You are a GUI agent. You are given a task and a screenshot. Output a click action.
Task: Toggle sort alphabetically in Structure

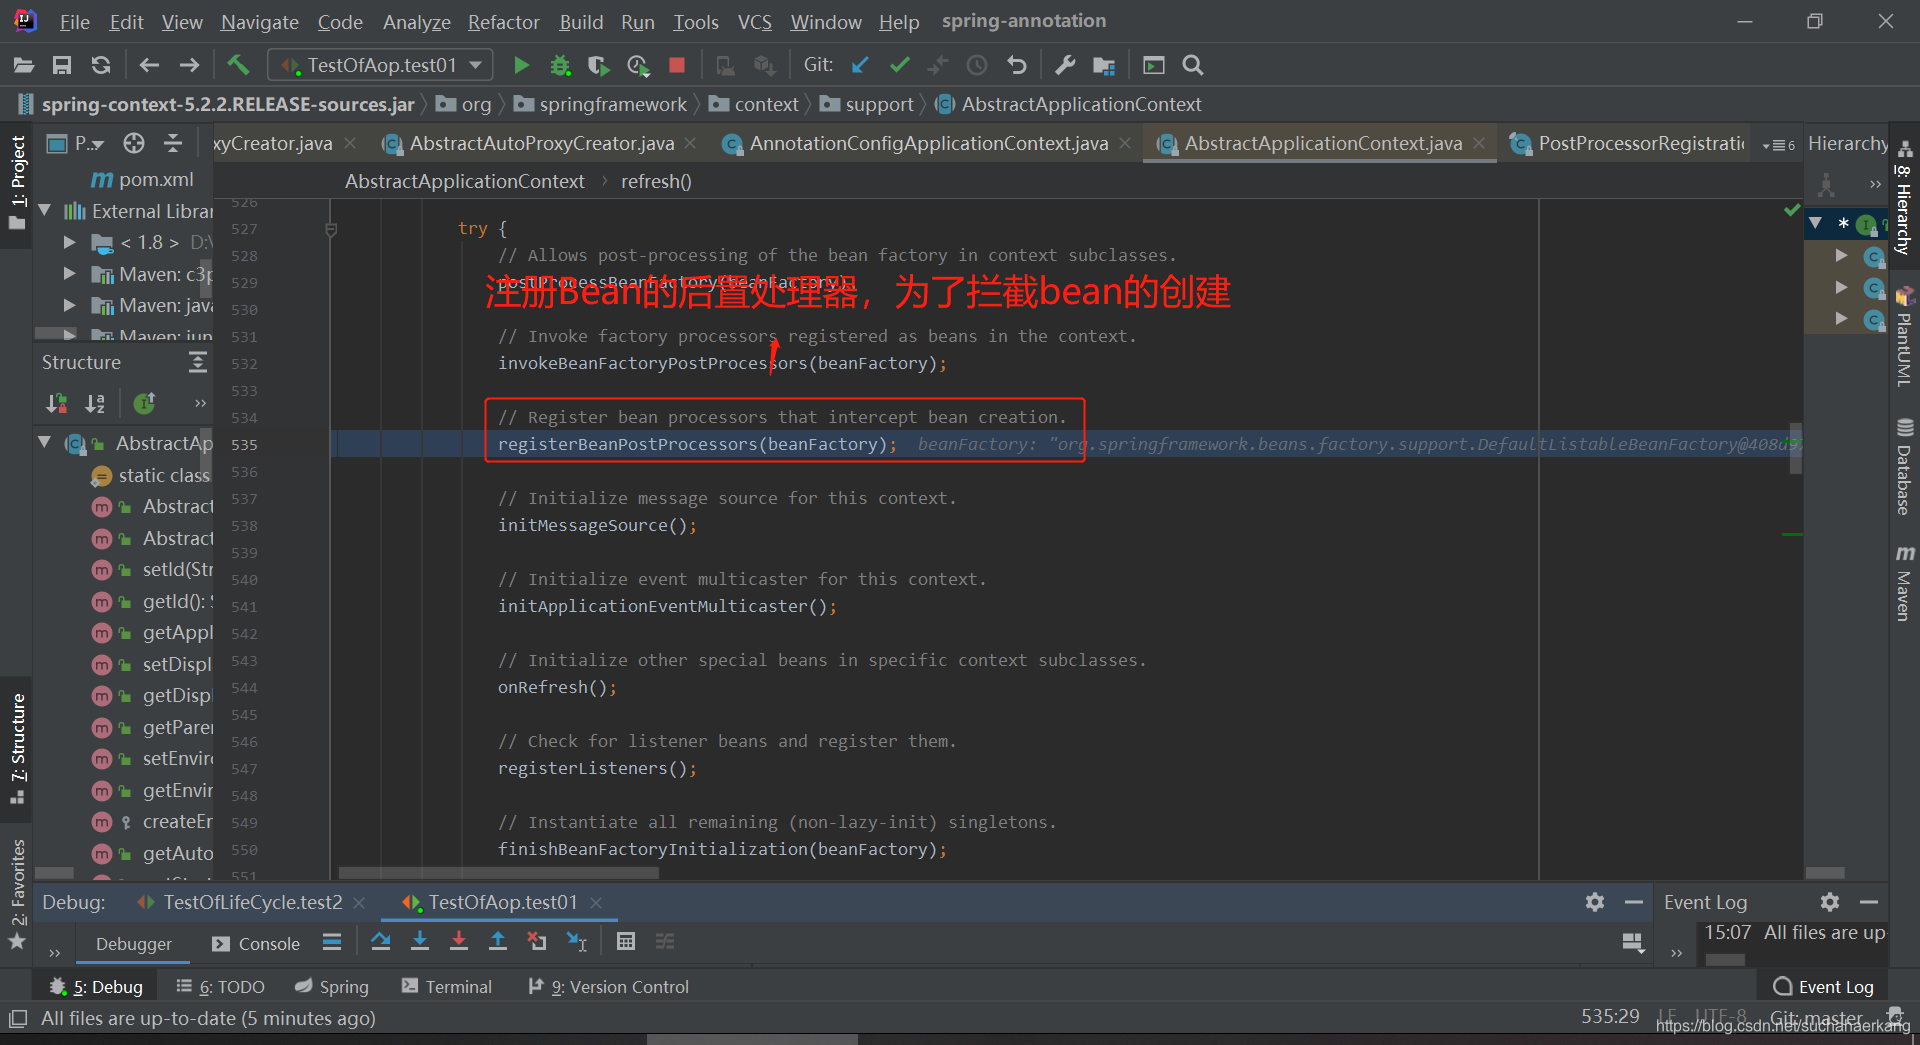point(95,403)
